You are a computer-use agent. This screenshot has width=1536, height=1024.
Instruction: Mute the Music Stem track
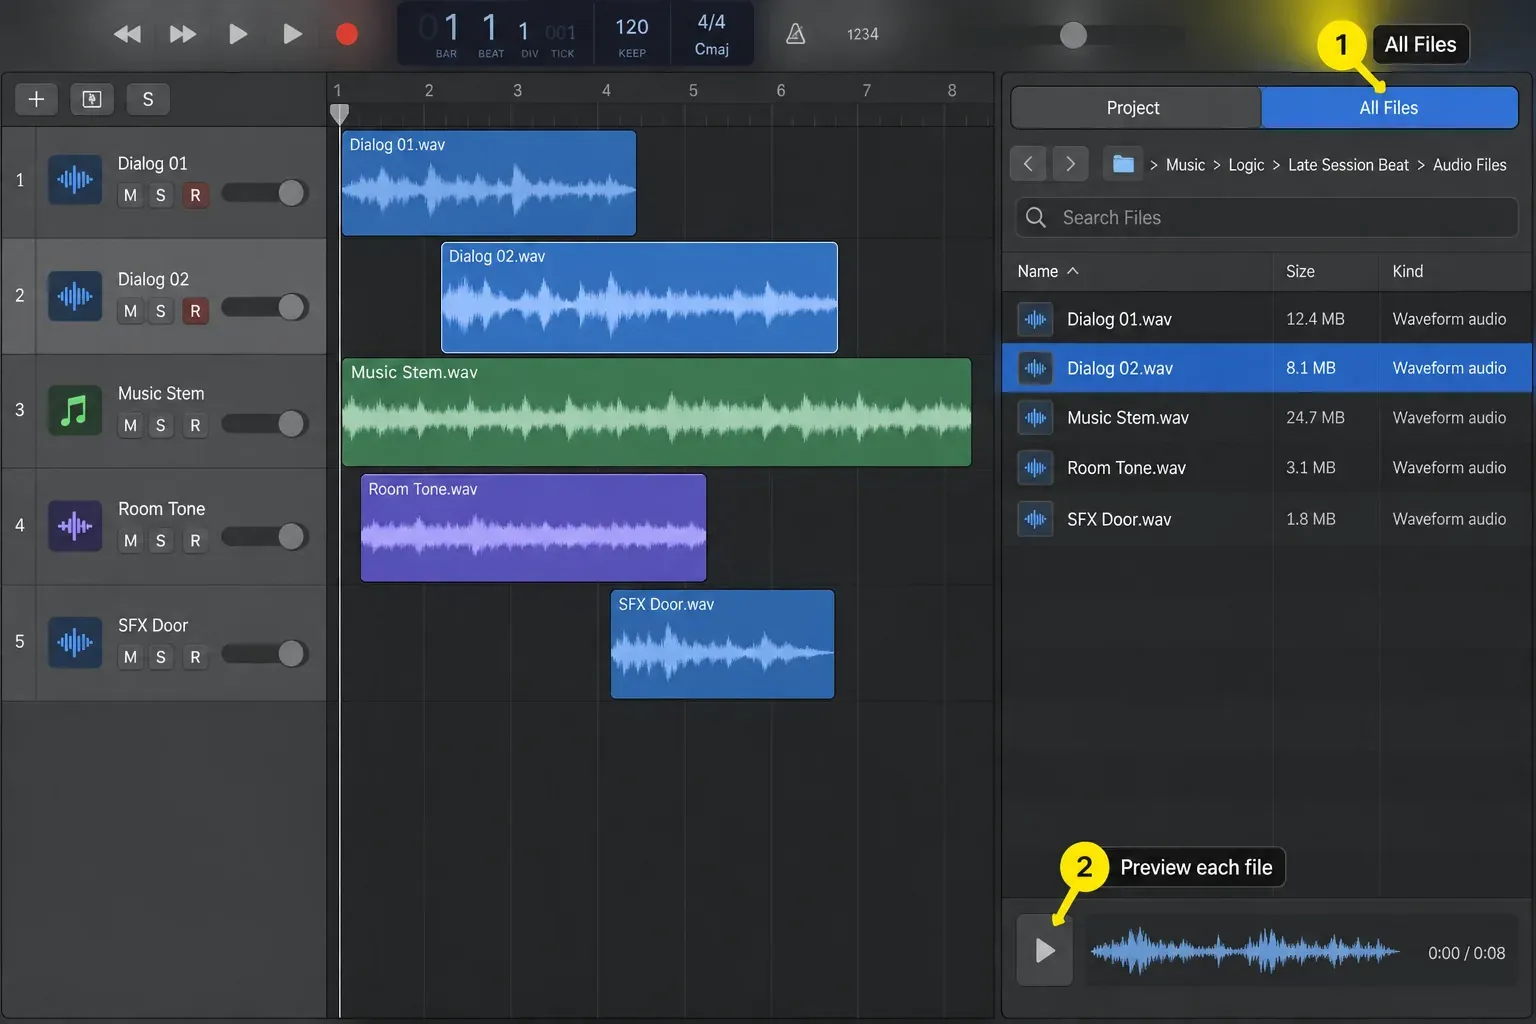tap(130, 425)
